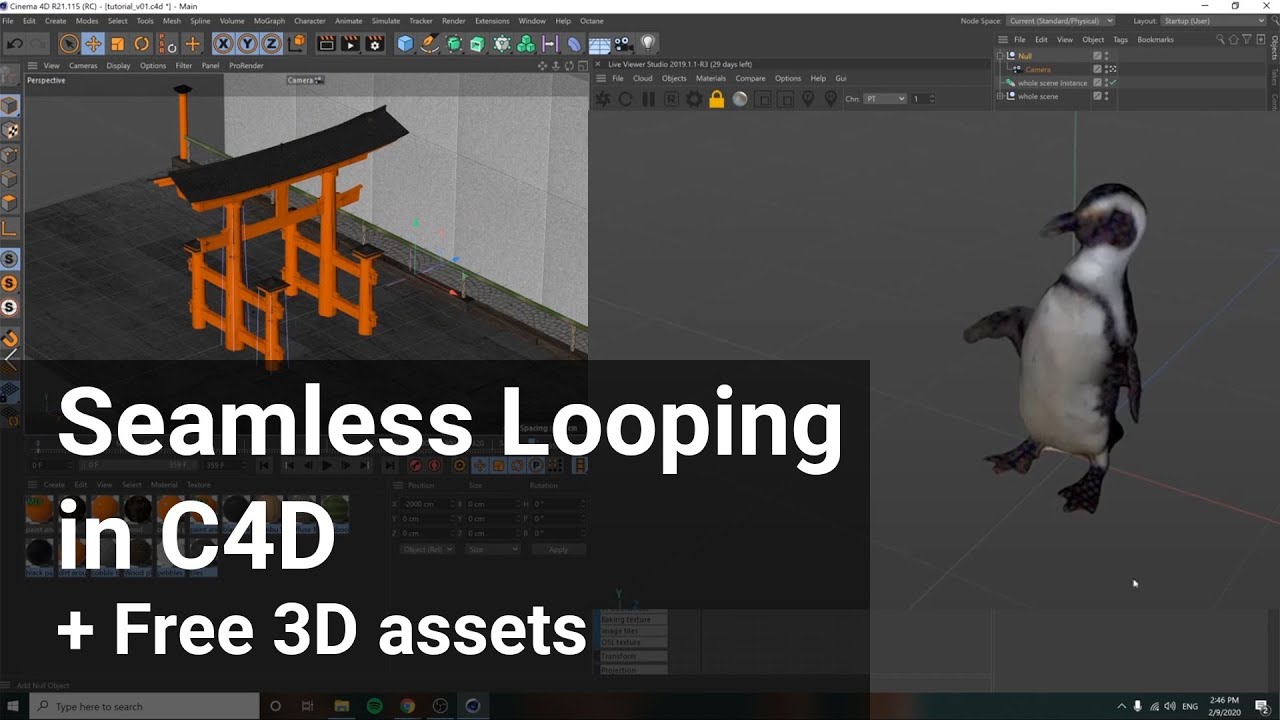Click the Apply button in Coordinates panel
Screen dimensions: 1280x720
point(558,549)
